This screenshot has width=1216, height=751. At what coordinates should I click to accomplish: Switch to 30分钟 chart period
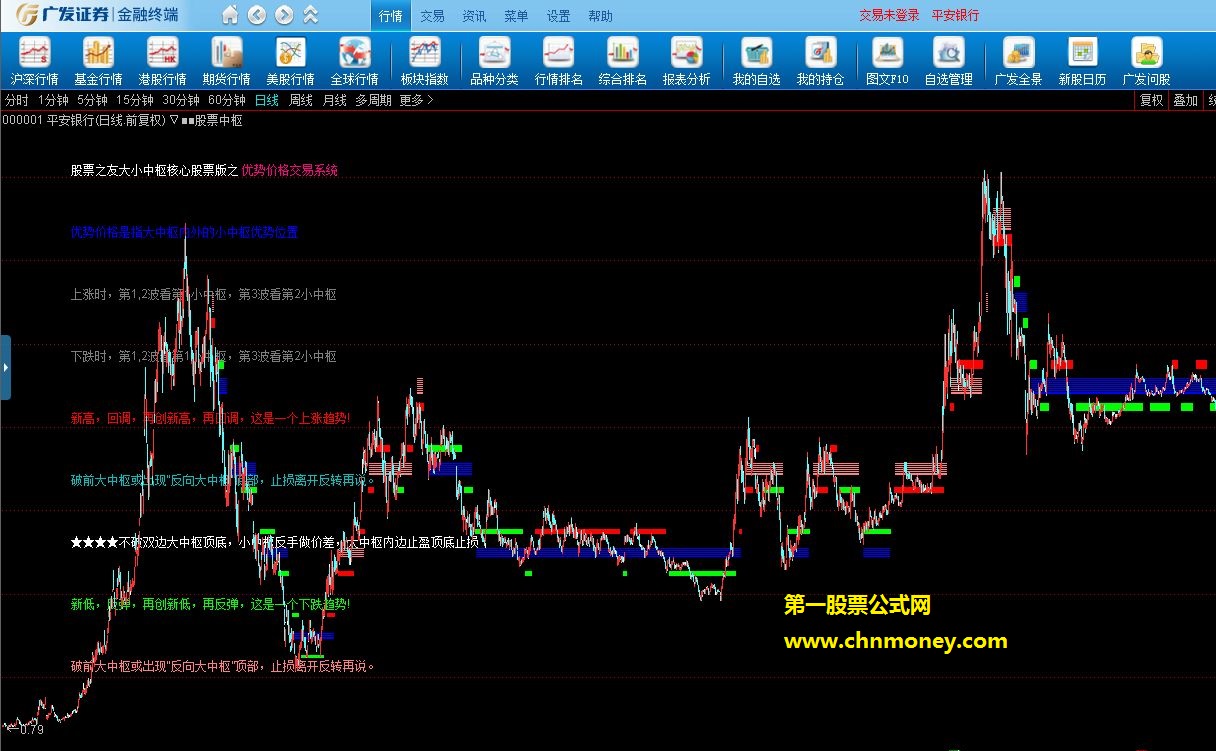pyautogui.click(x=181, y=100)
